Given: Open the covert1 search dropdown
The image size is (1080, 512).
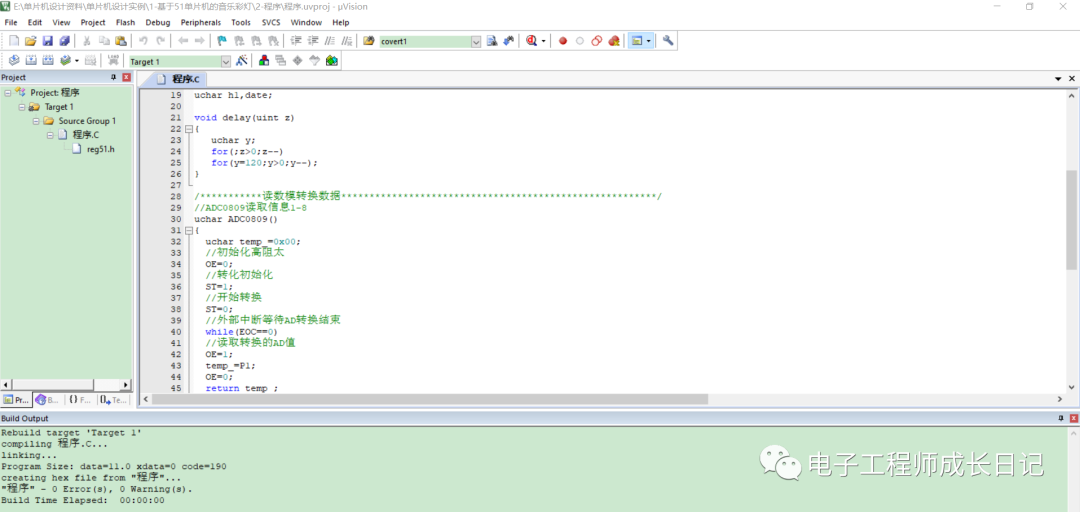Looking at the screenshot, I should [x=476, y=41].
